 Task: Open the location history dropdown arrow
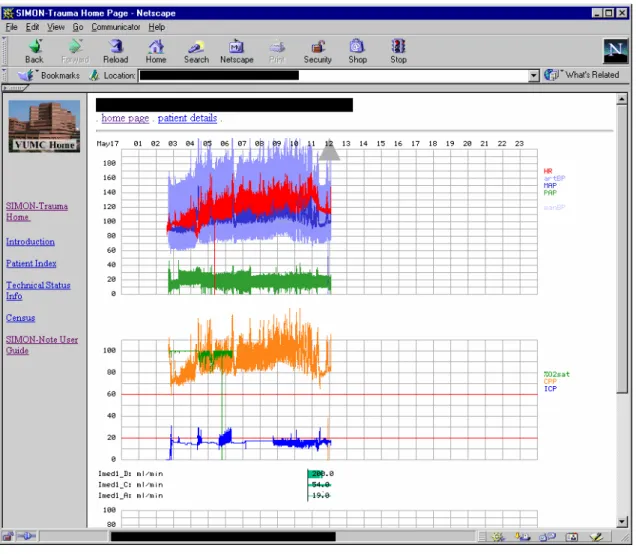pos(534,75)
